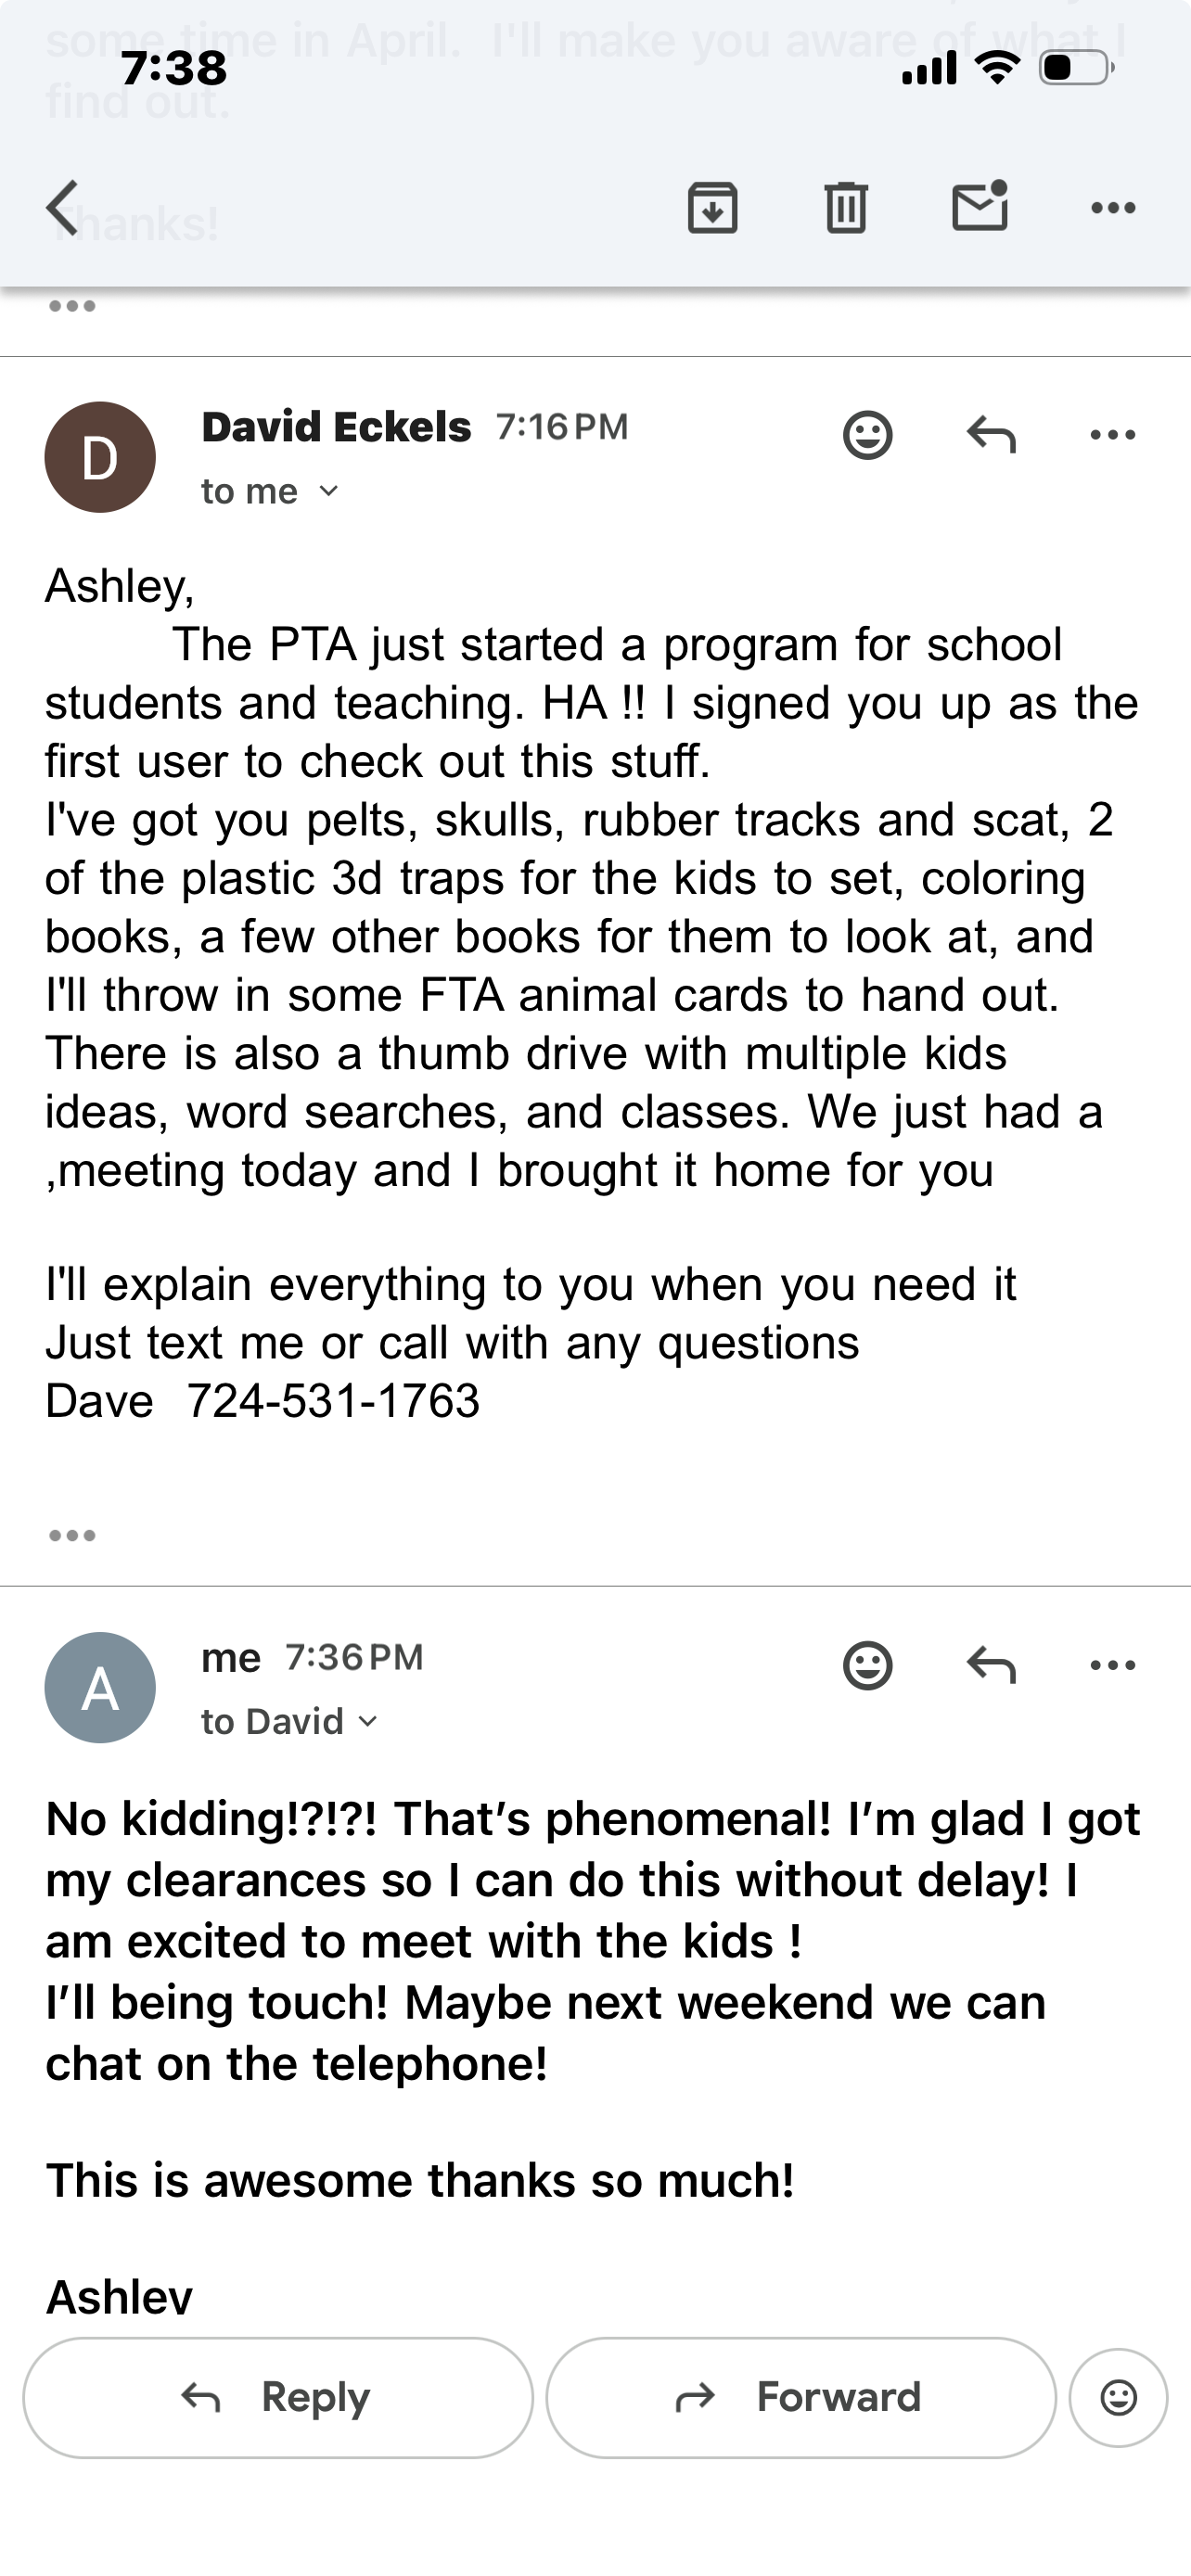The height and width of the screenshot is (2576, 1191).
Task: Add emoji reaction to David Eckels' message
Action: click(867, 435)
